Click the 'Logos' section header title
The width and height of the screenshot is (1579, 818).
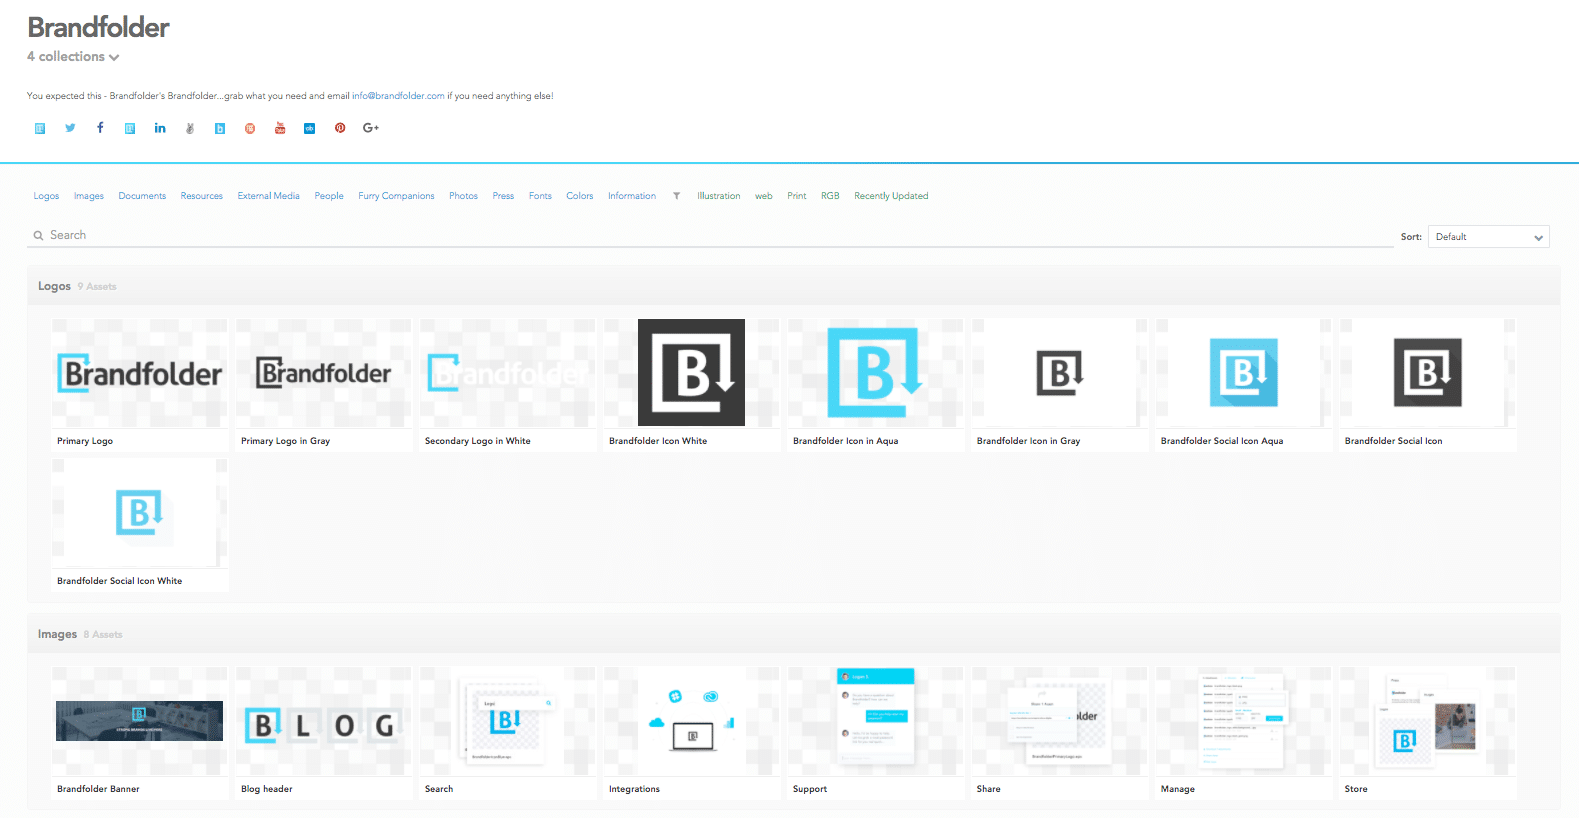coord(54,286)
